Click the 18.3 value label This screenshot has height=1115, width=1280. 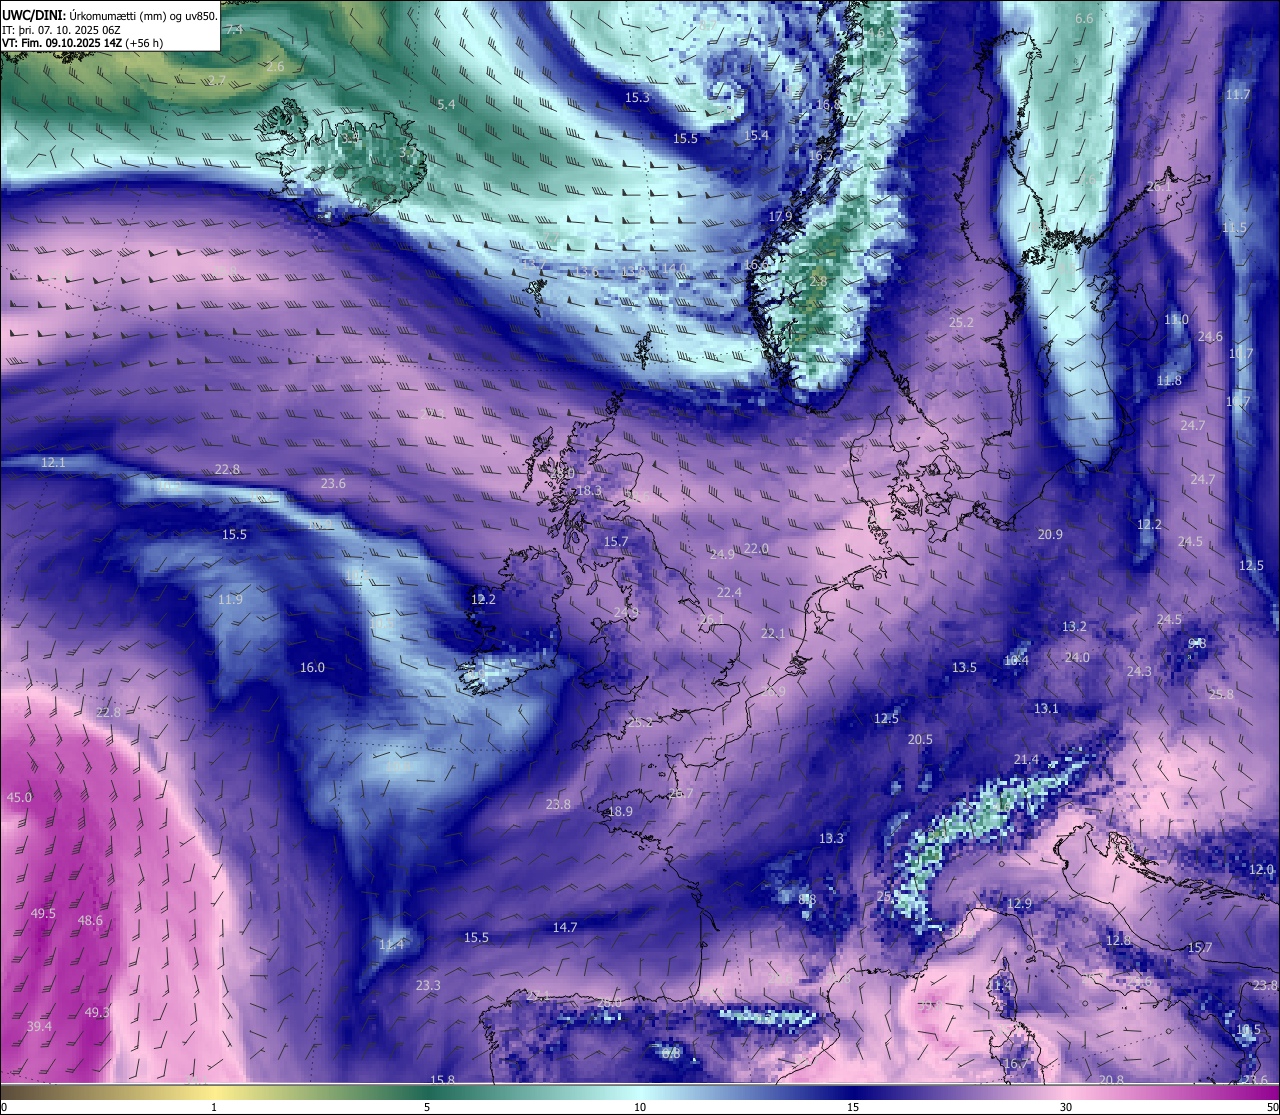589,490
